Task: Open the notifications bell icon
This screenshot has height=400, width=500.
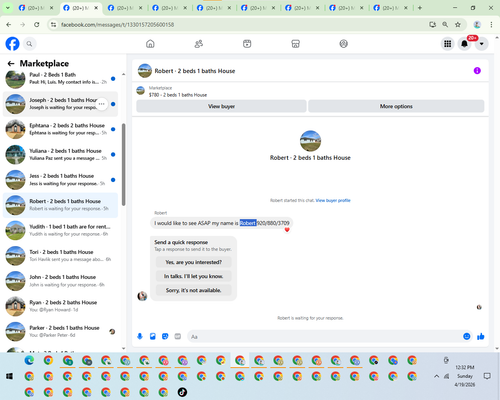Action: click(464, 44)
